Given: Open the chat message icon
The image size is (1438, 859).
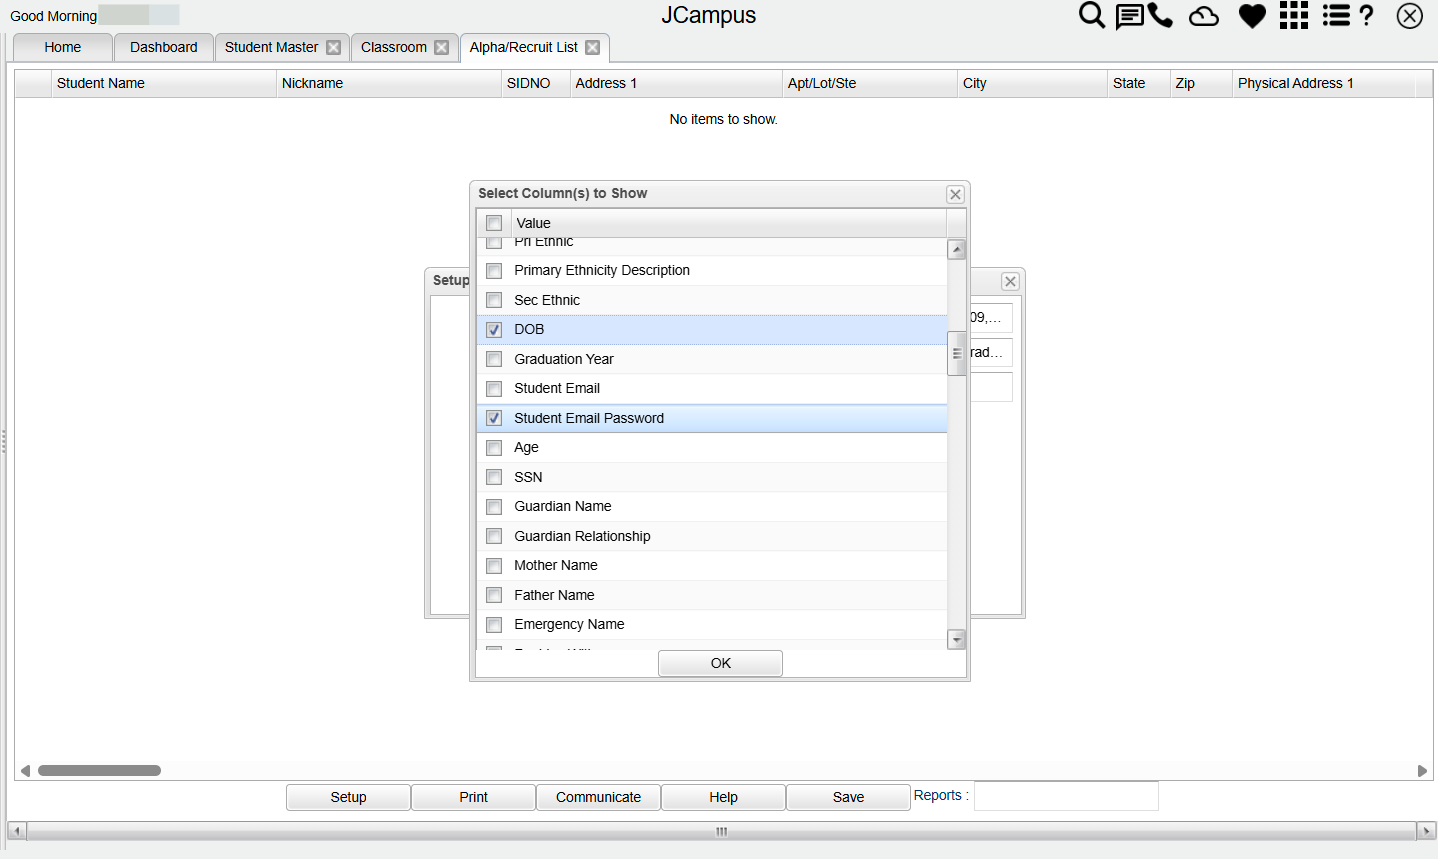Looking at the screenshot, I should (1129, 16).
